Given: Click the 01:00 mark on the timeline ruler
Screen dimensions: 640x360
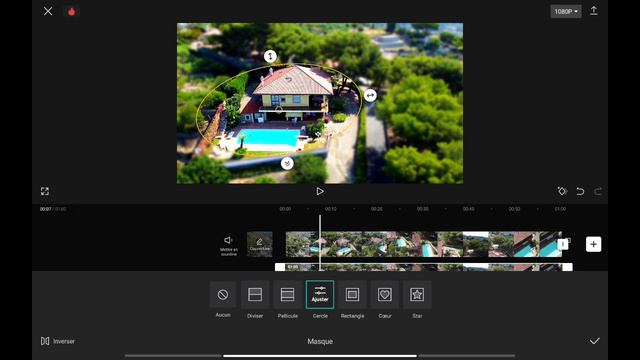Looking at the screenshot, I should coord(560,209).
